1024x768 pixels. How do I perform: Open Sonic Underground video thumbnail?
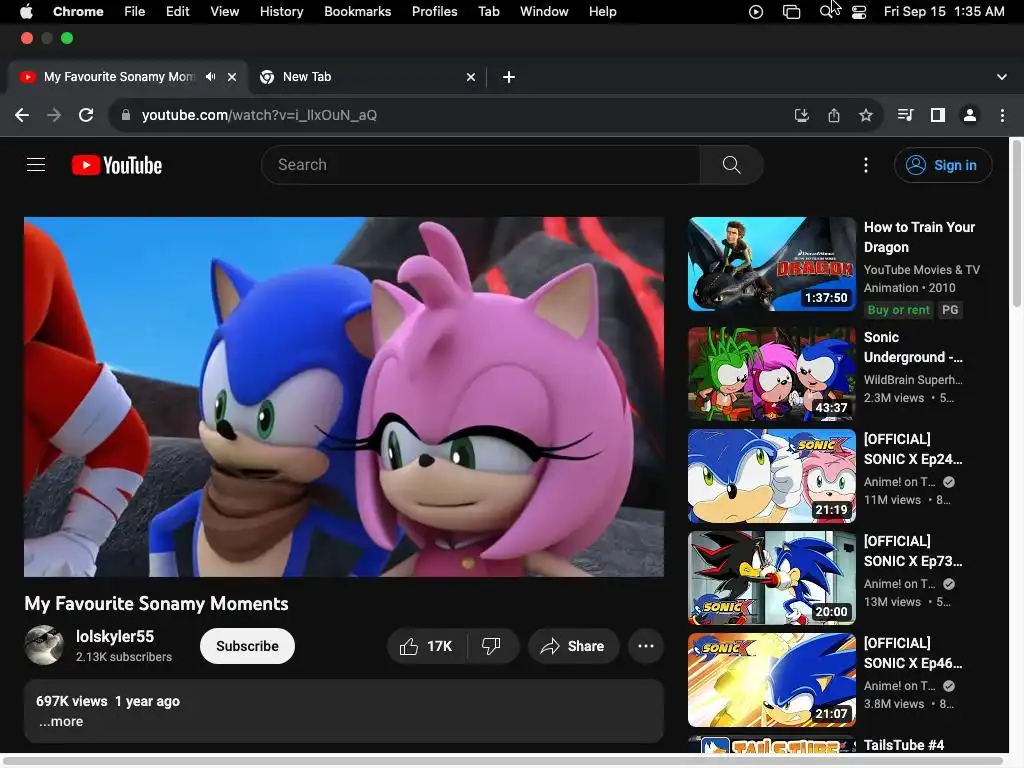coord(772,374)
